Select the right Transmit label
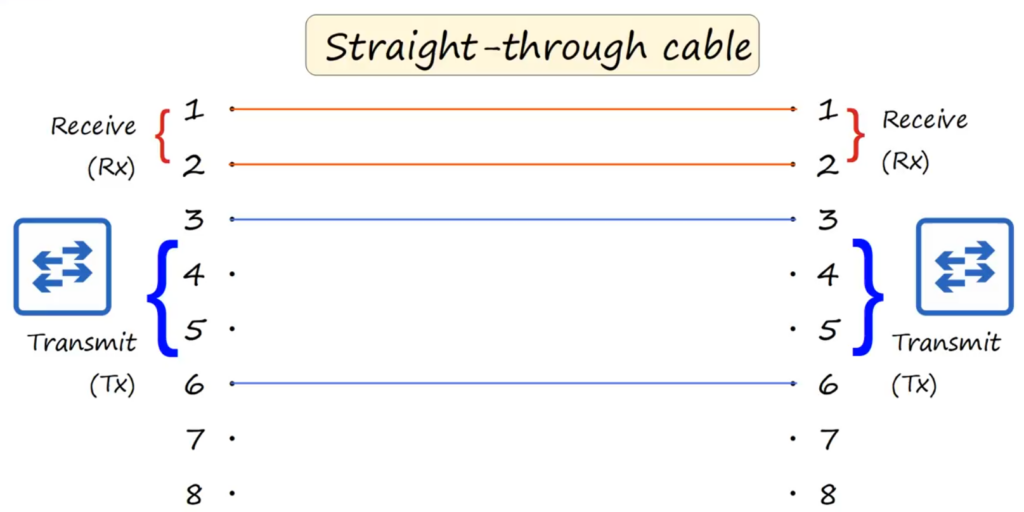The image size is (1024, 512). 946,342
